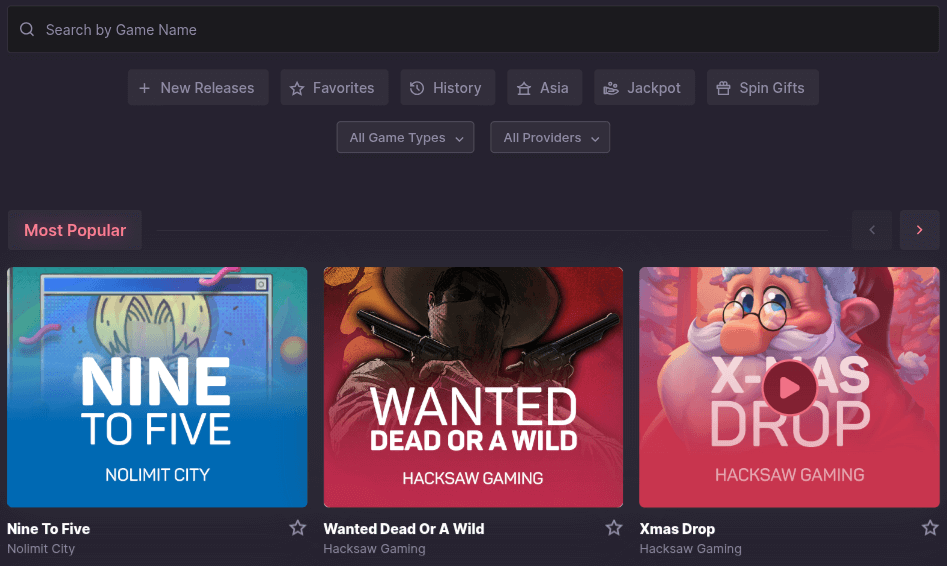This screenshot has height=566, width=947.
Task: Go to previous Most Popular games
Action: click(x=872, y=230)
